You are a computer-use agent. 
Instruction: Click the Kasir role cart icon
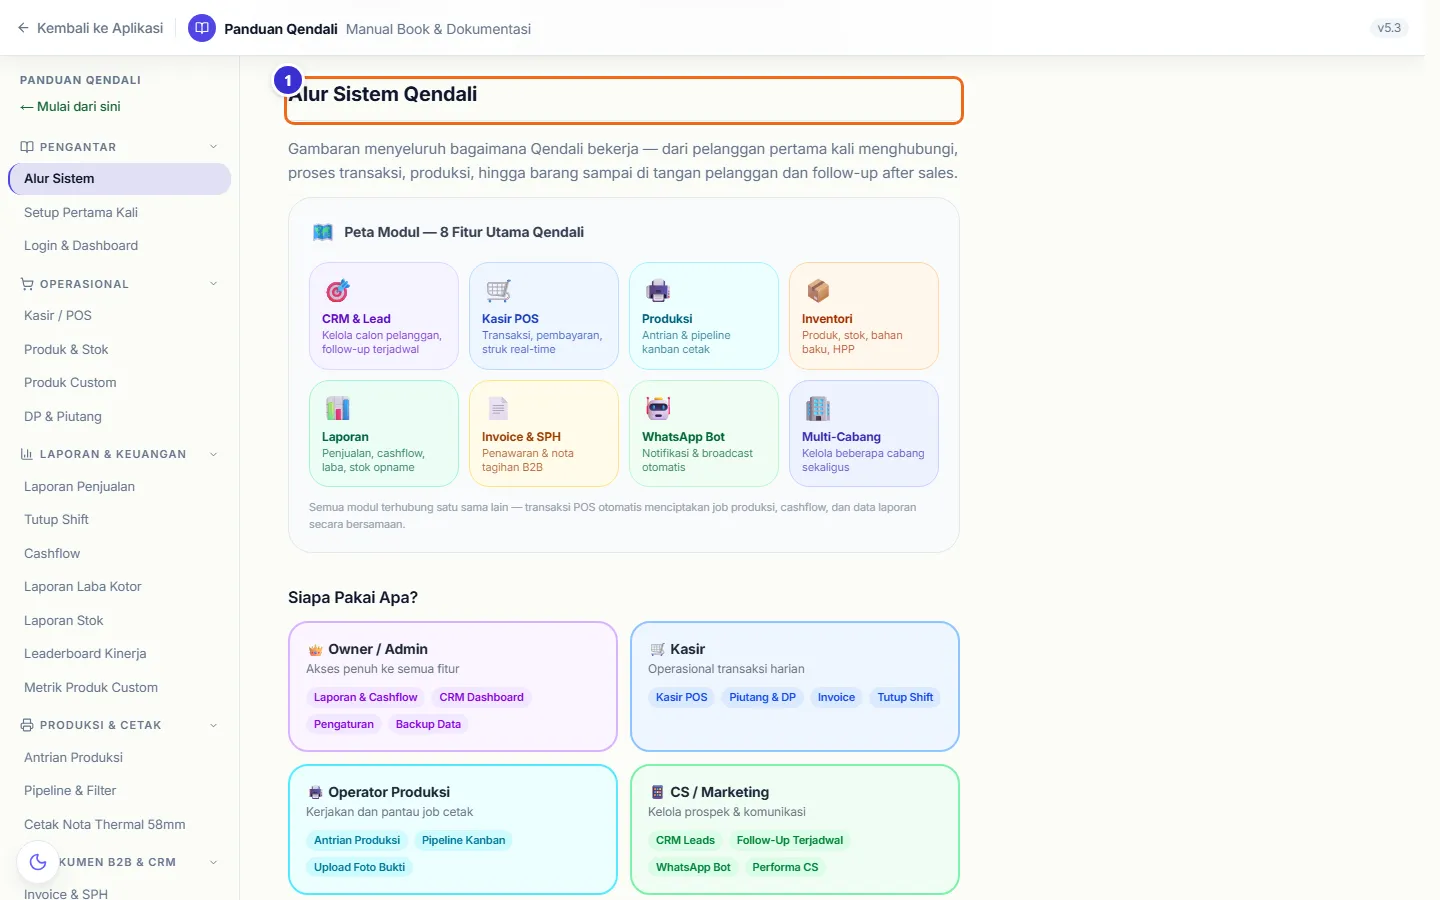(x=657, y=650)
